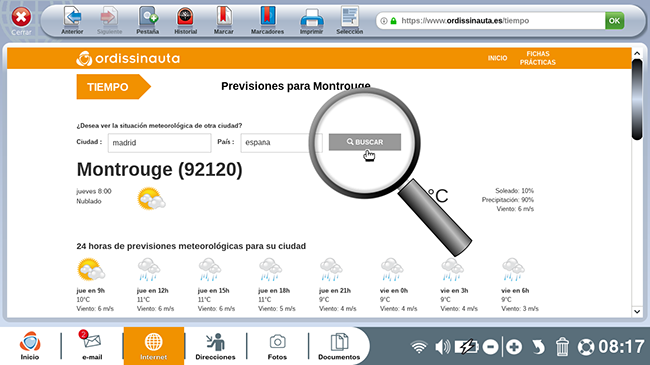The width and height of the screenshot is (650, 365).
Task: Click the Soleado: 10% text
Action: coord(514,191)
